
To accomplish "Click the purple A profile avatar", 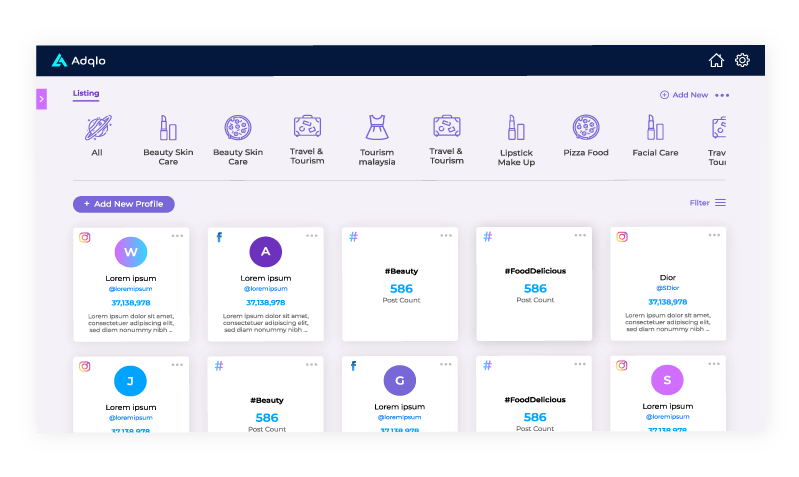I will point(265,251).
